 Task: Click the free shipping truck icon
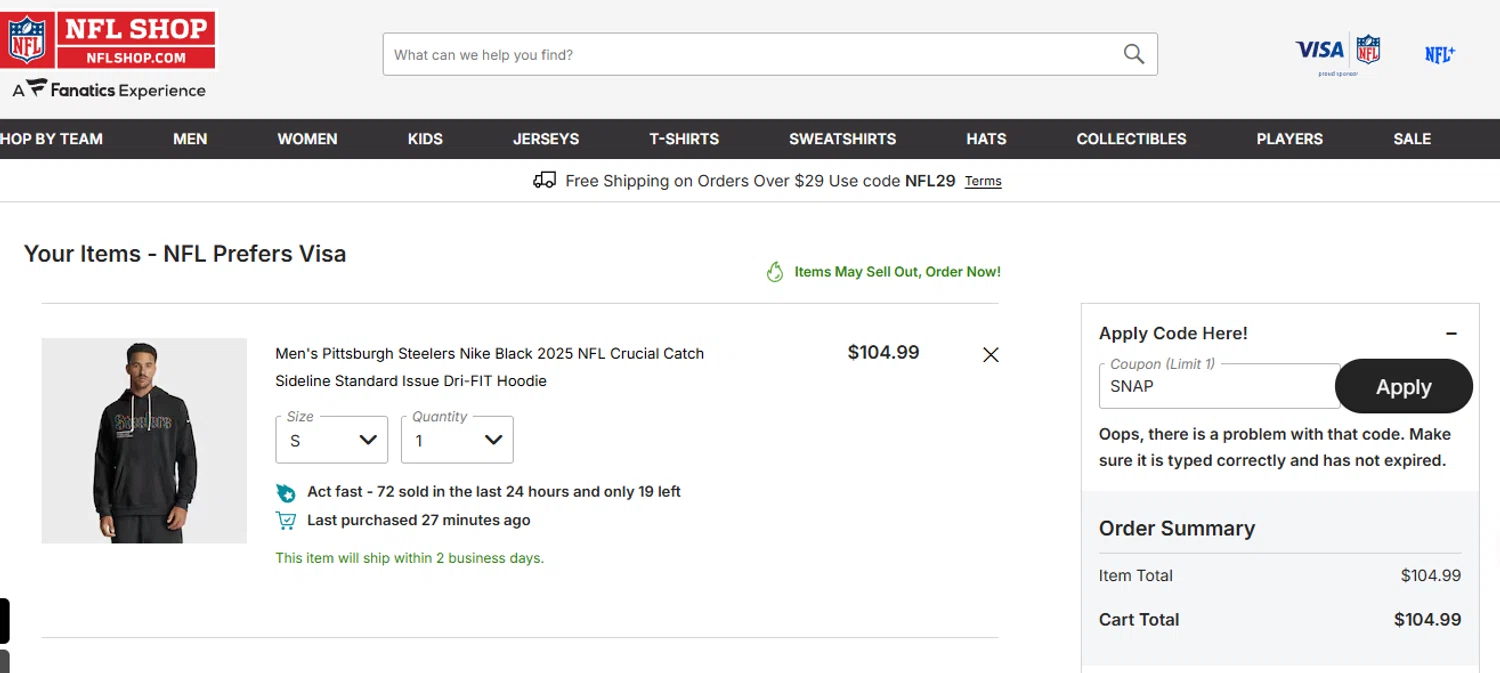click(544, 180)
